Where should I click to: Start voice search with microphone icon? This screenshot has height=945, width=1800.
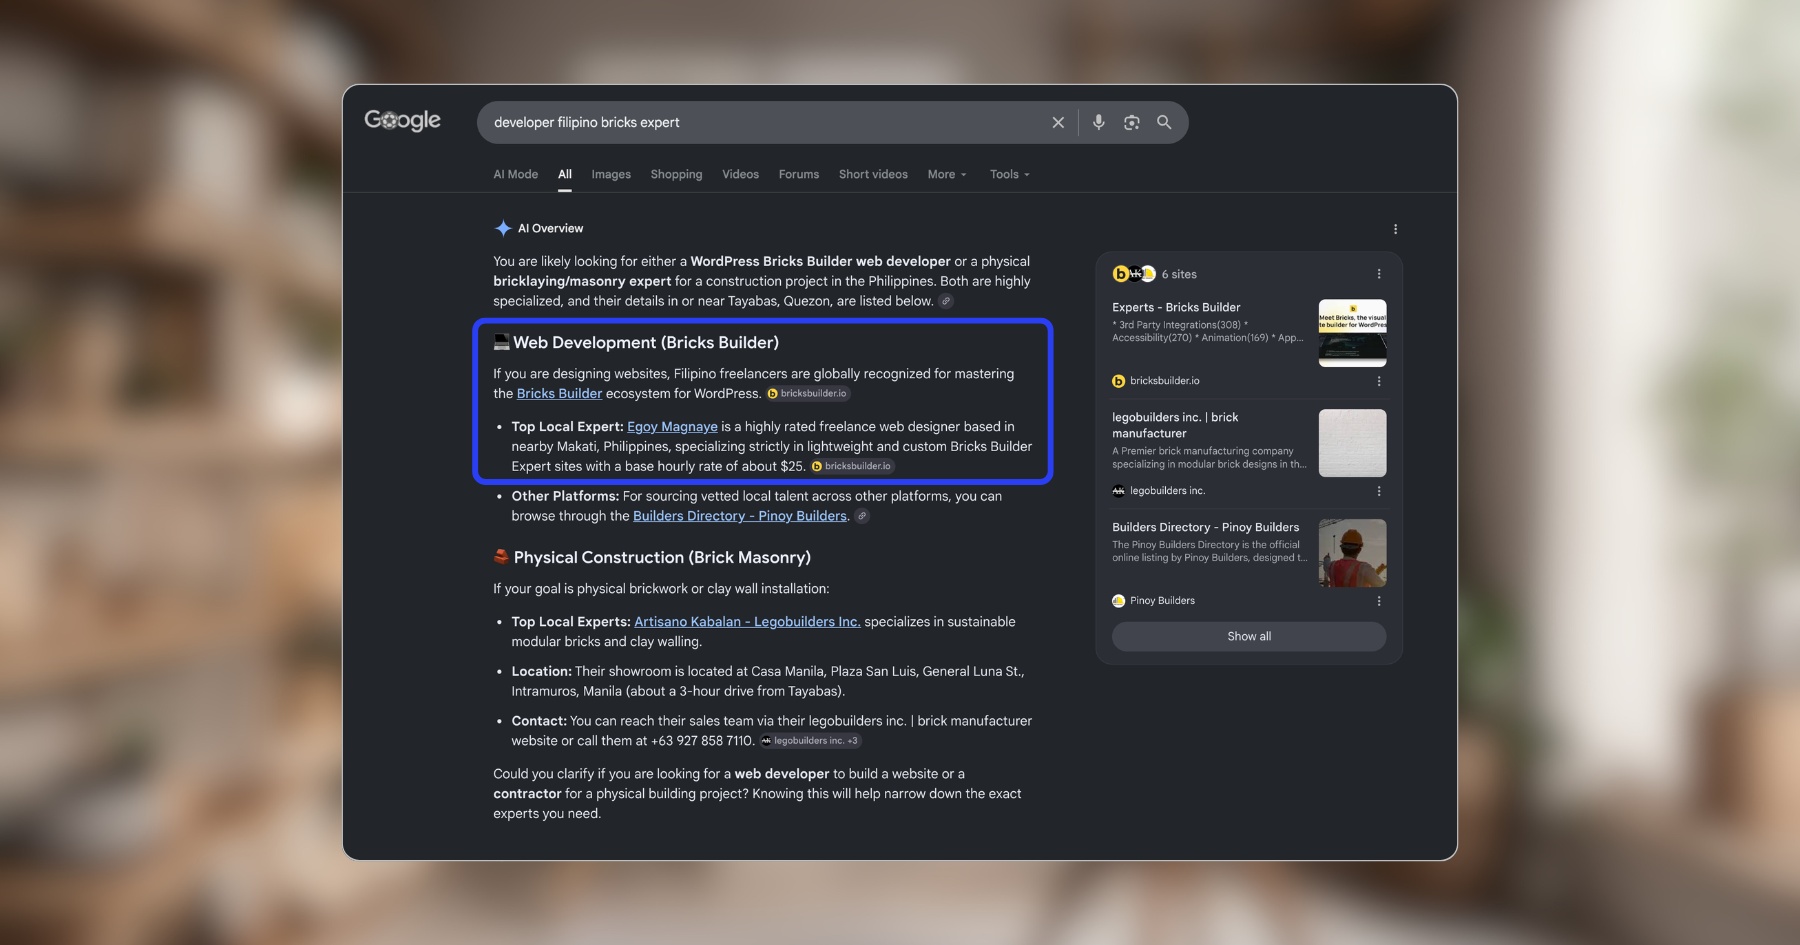click(x=1099, y=122)
